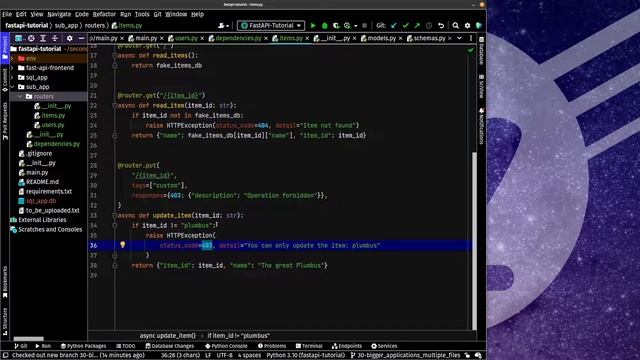This screenshot has height=360, width=640.
Task: Open Search Everywhere magnifier icon
Action: point(456,25)
